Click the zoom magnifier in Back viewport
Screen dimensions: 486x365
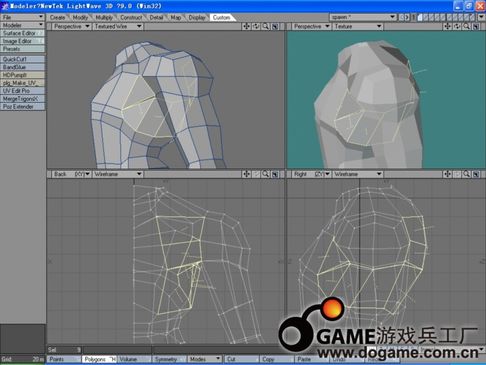[x=266, y=174]
